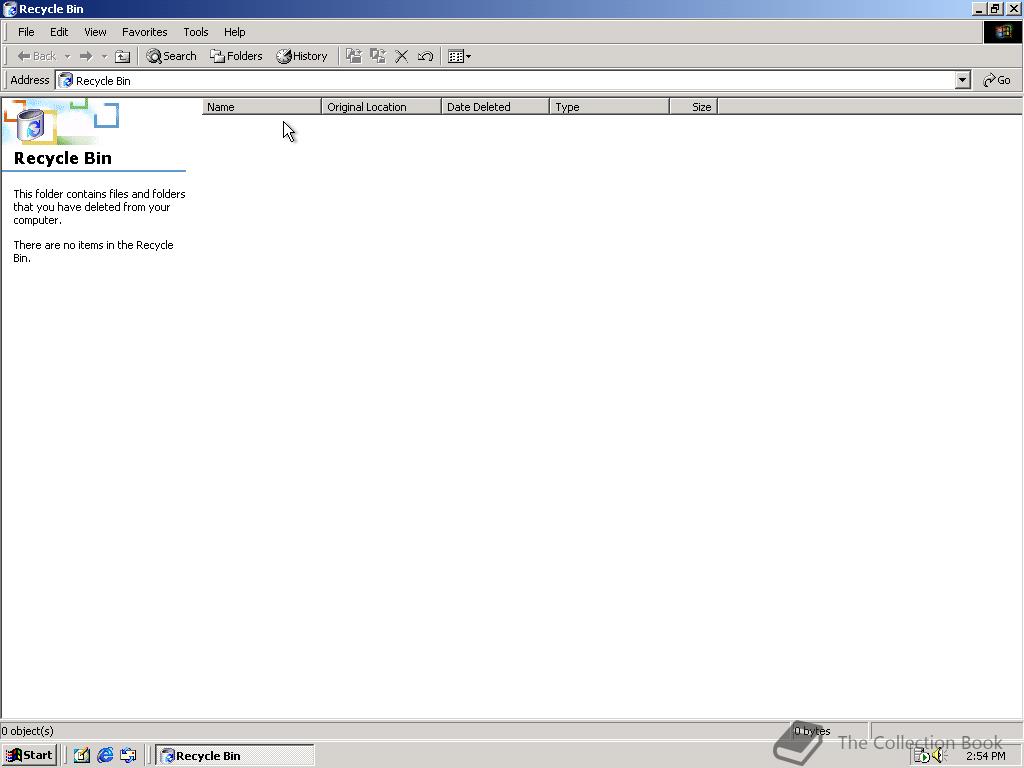Click the Recycle Bin heading in left panel
The width and height of the screenshot is (1024, 768).
[x=63, y=158]
